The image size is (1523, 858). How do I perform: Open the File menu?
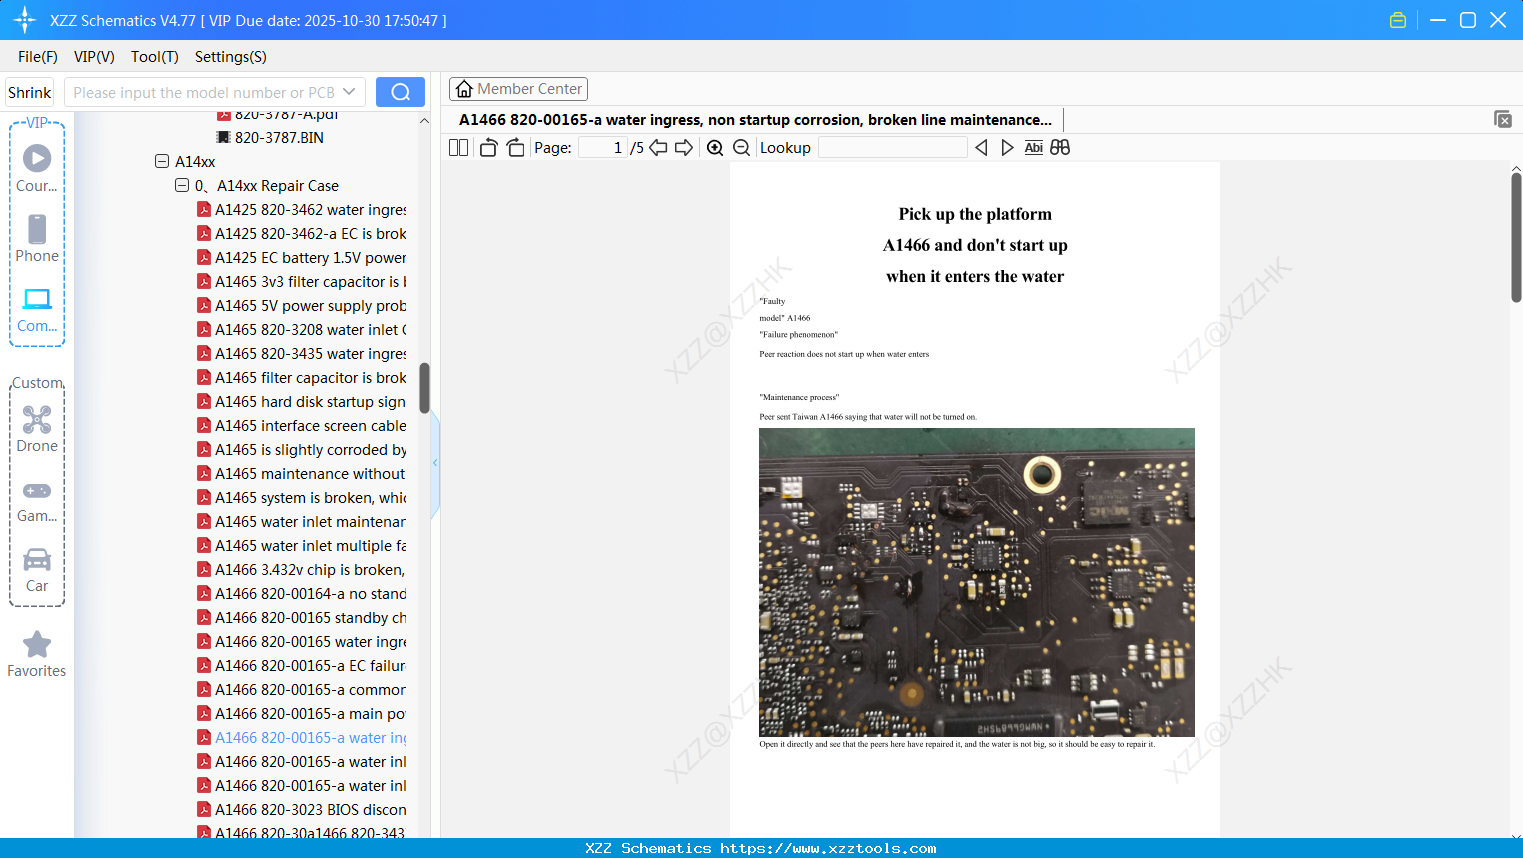pos(38,57)
